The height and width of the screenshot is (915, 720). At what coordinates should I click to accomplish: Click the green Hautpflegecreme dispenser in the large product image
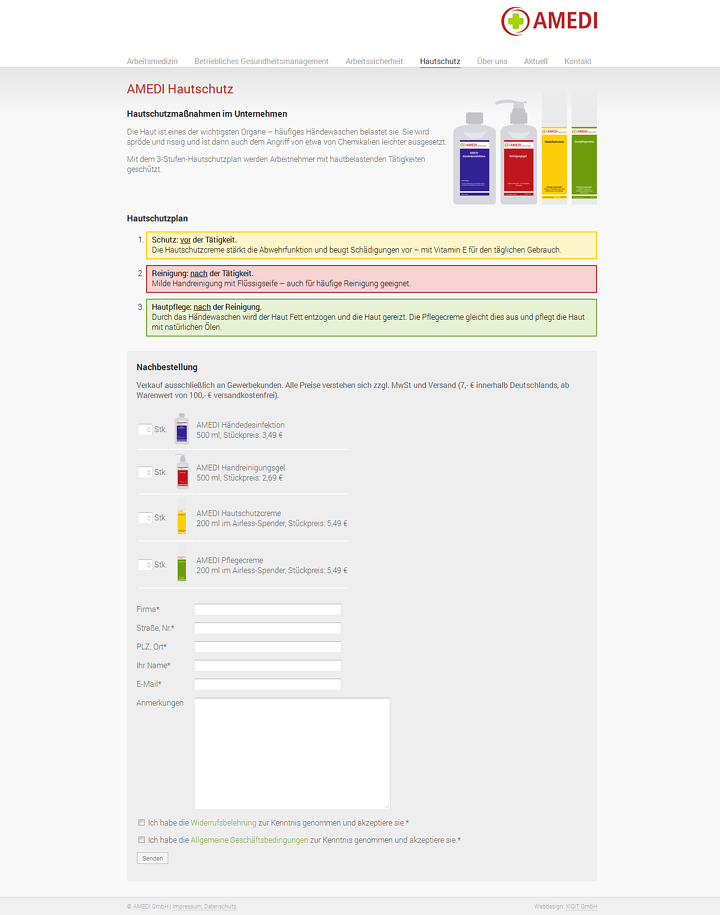coord(584,148)
